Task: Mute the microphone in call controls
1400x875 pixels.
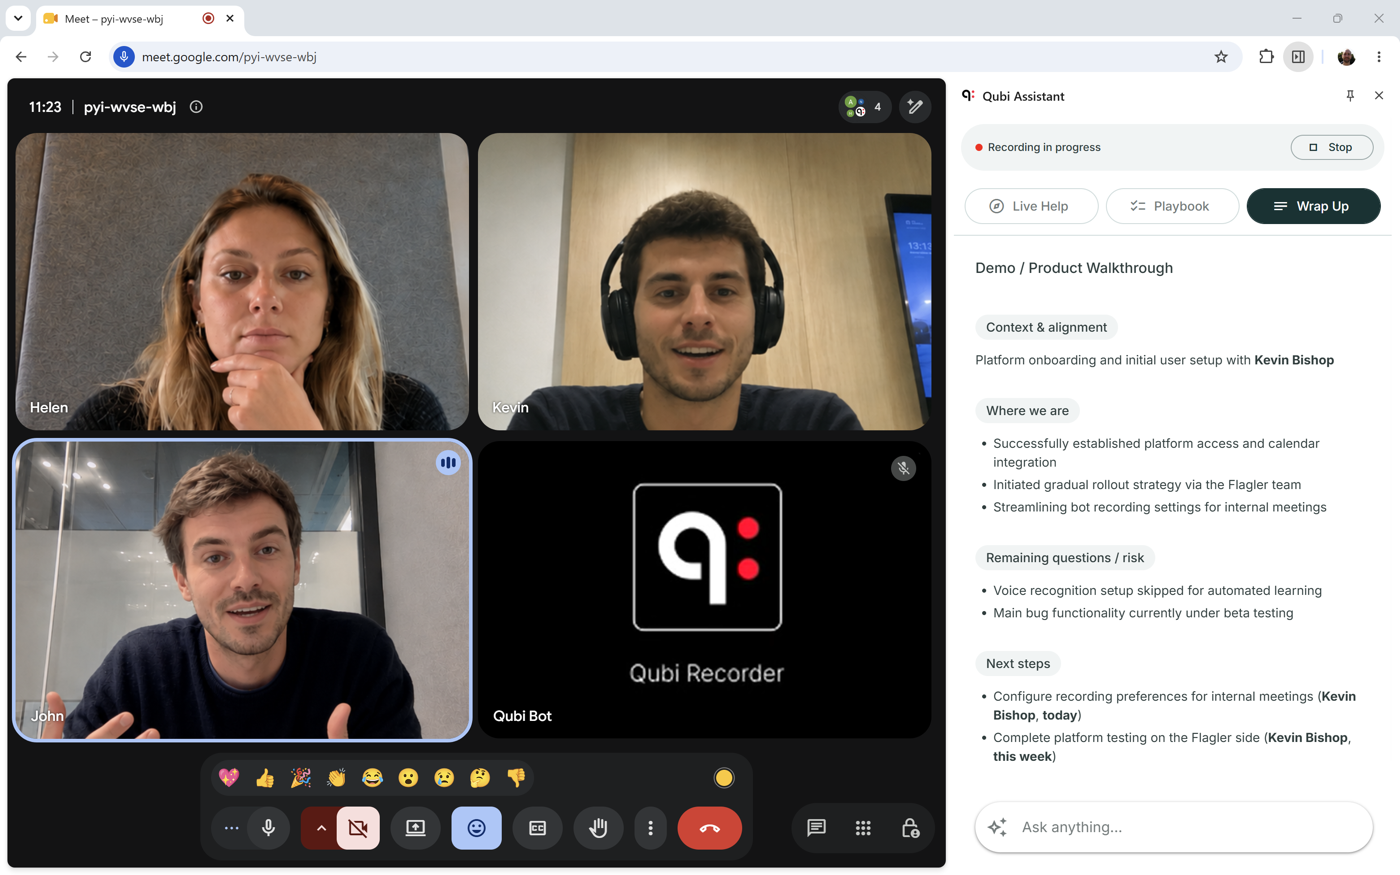Action: [268, 828]
